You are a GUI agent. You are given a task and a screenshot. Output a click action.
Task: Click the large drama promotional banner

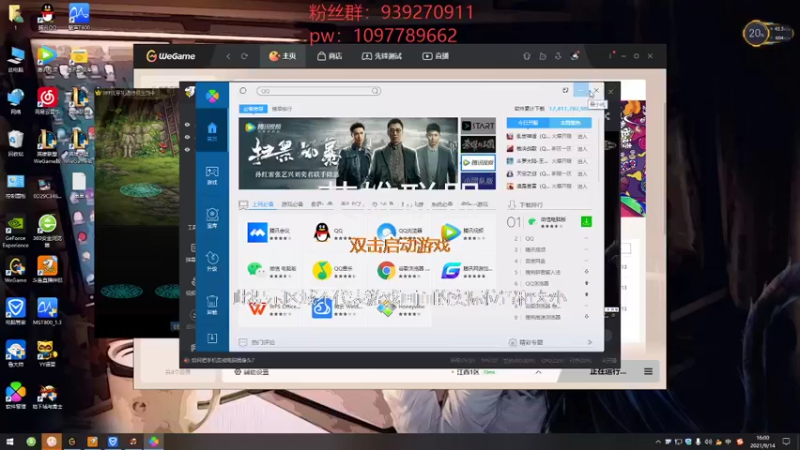[x=348, y=154]
